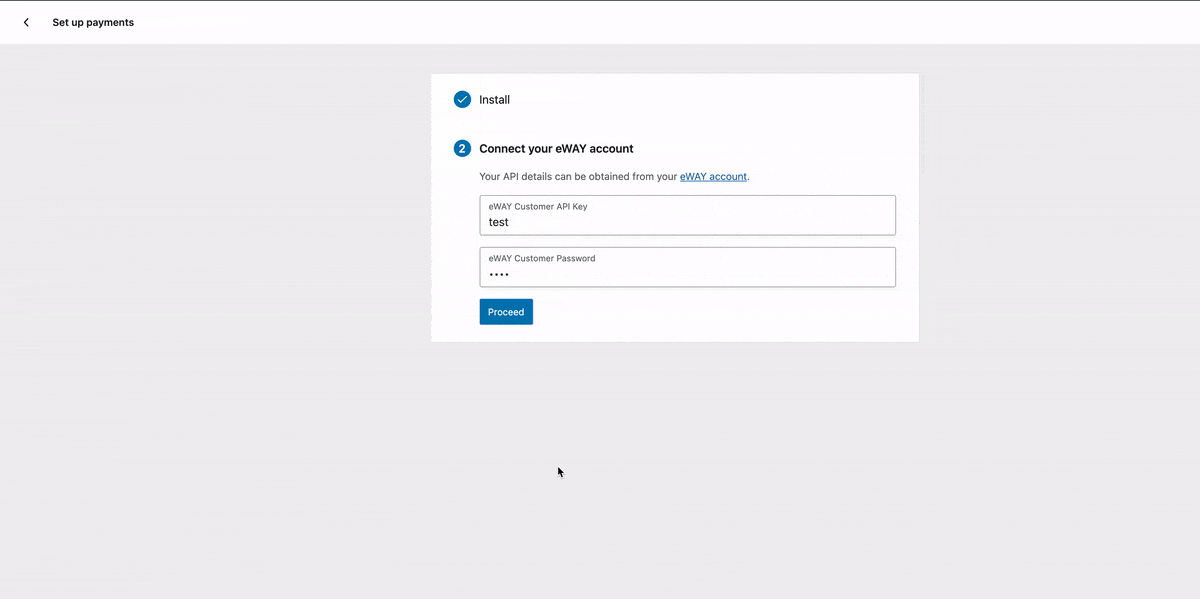
Task: Click the eWAY Customer Password field label
Action: click(541, 258)
